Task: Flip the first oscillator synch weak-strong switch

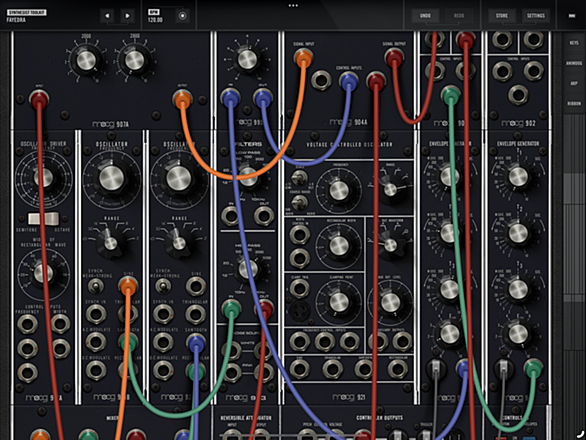Action: 96,286
